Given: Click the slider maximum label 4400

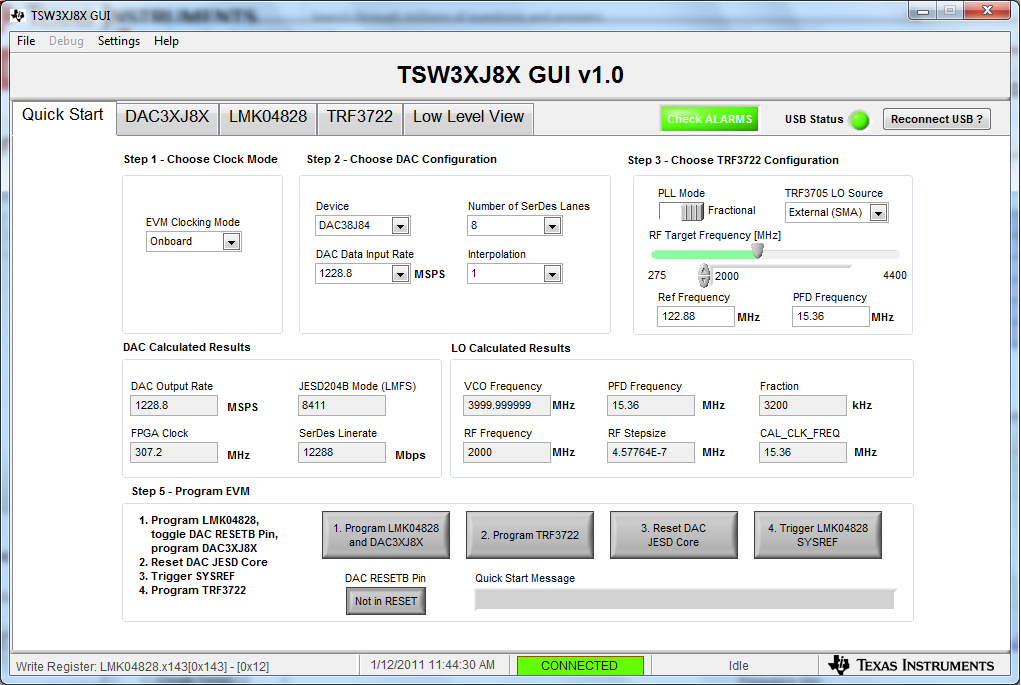Looking at the screenshot, I should [x=895, y=275].
